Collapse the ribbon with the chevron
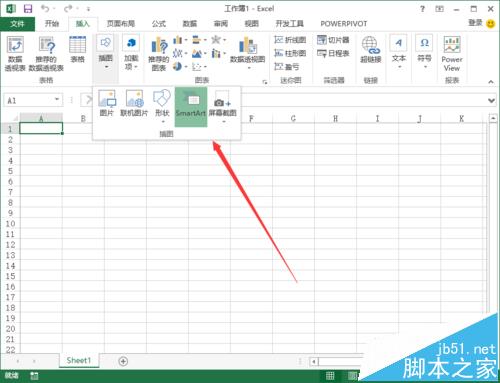 [x=491, y=82]
